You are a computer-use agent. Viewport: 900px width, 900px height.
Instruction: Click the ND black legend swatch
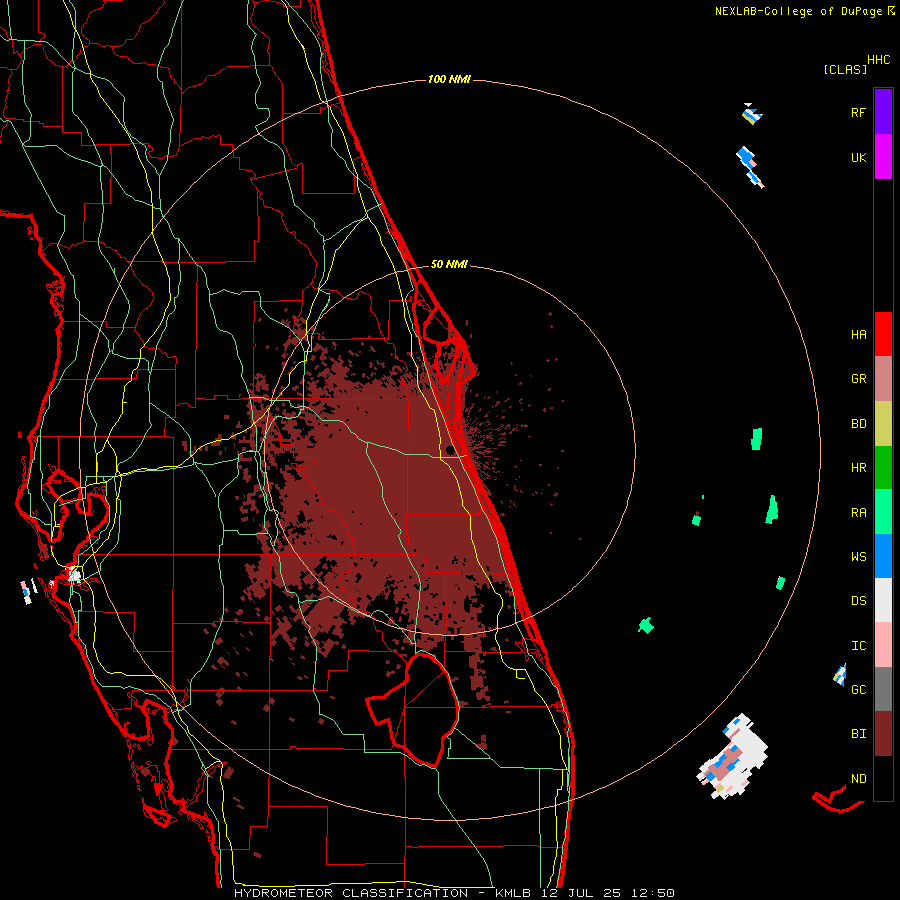click(883, 778)
